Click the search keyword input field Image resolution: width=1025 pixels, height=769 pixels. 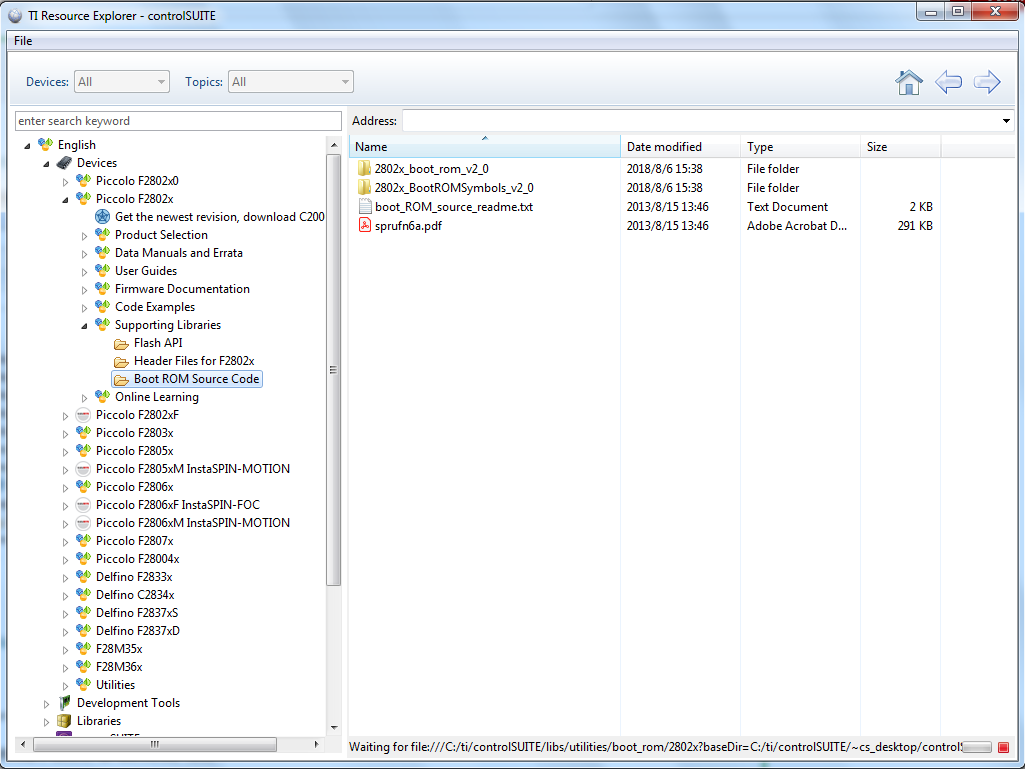click(x=178, y=121)
